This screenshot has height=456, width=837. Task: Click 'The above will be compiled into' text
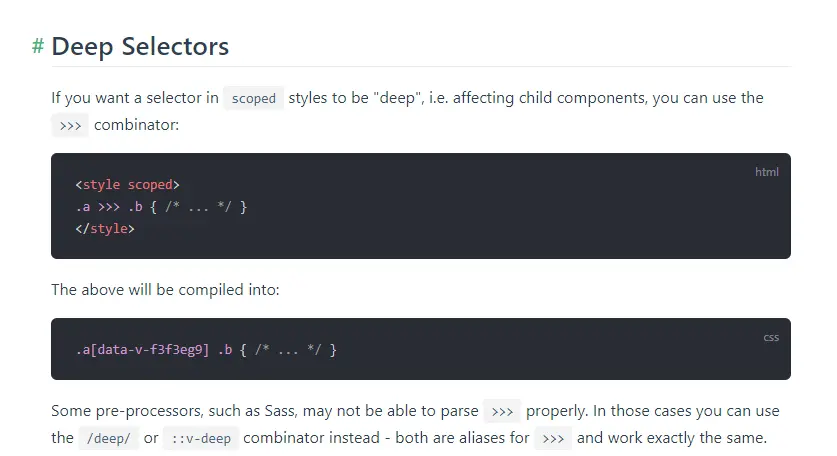pos(165,290)
